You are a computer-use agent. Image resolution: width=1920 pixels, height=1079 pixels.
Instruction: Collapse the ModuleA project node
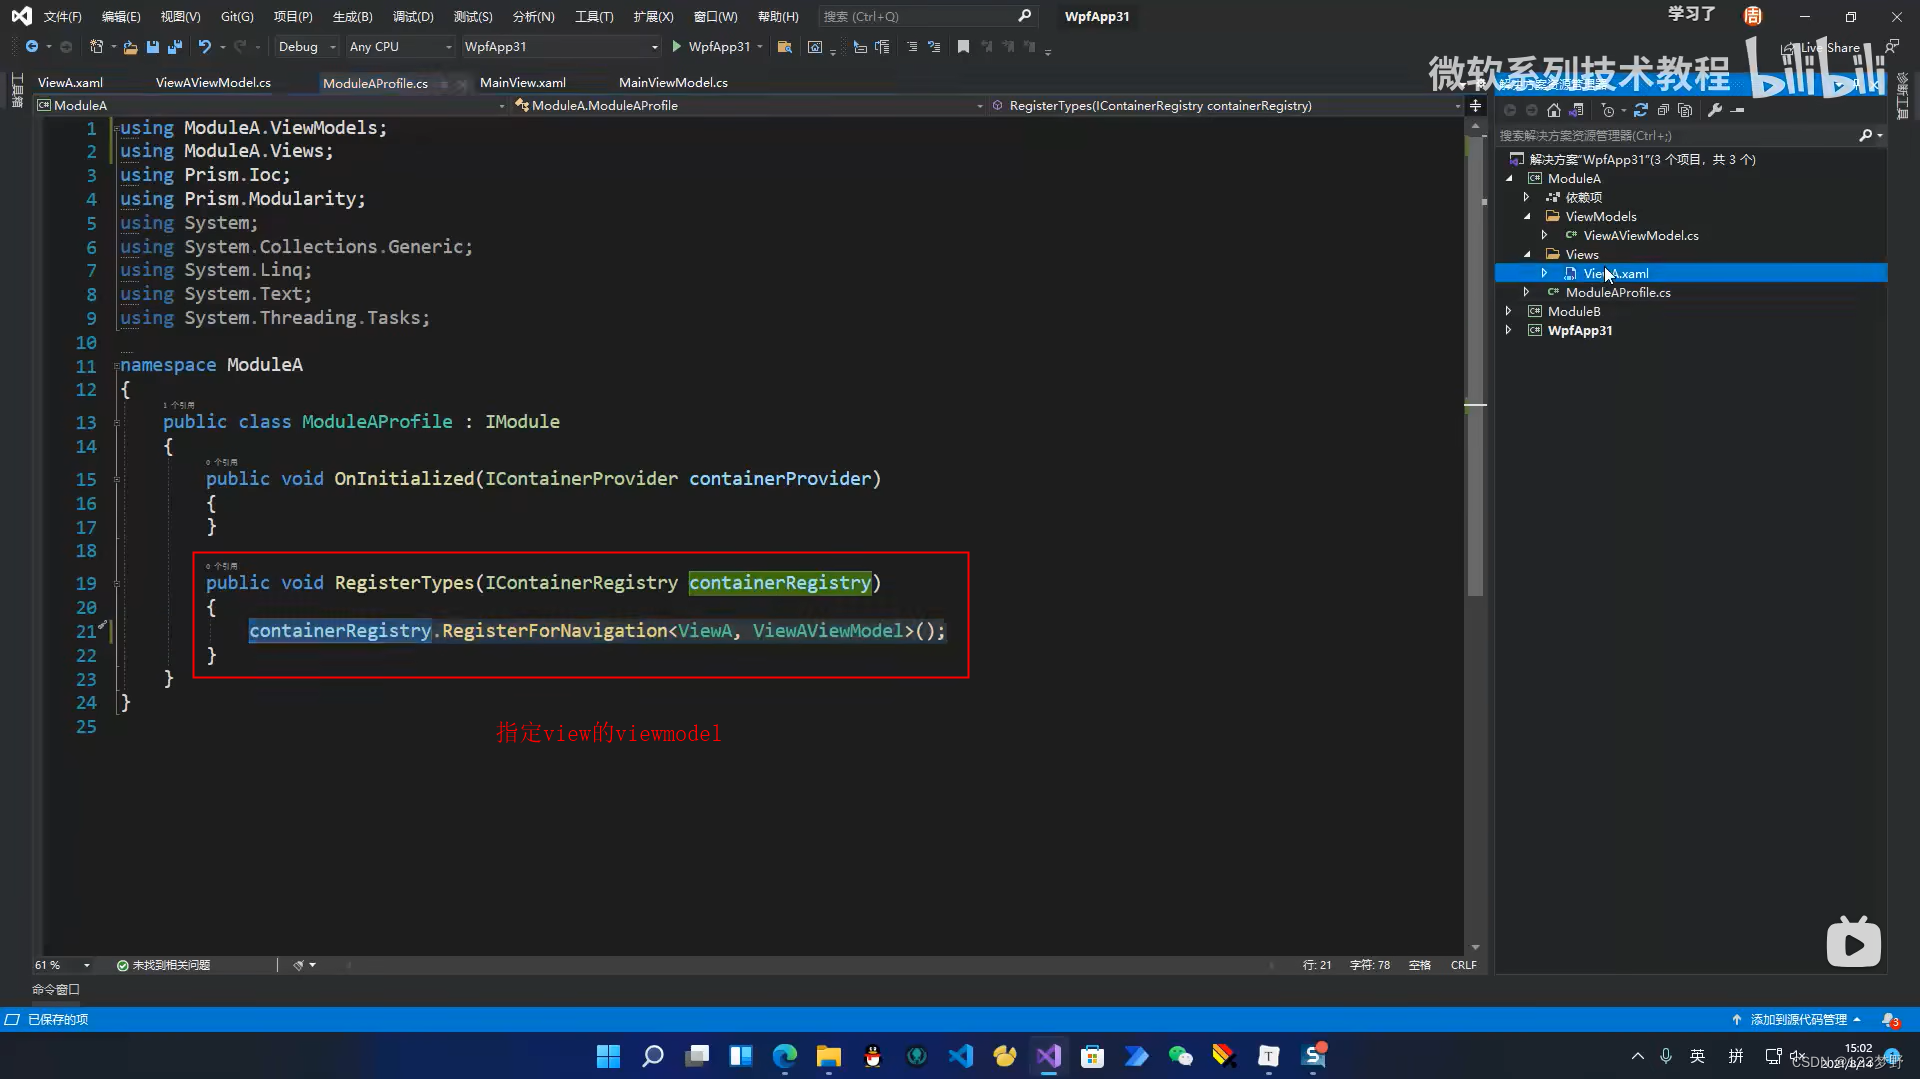1509,178
